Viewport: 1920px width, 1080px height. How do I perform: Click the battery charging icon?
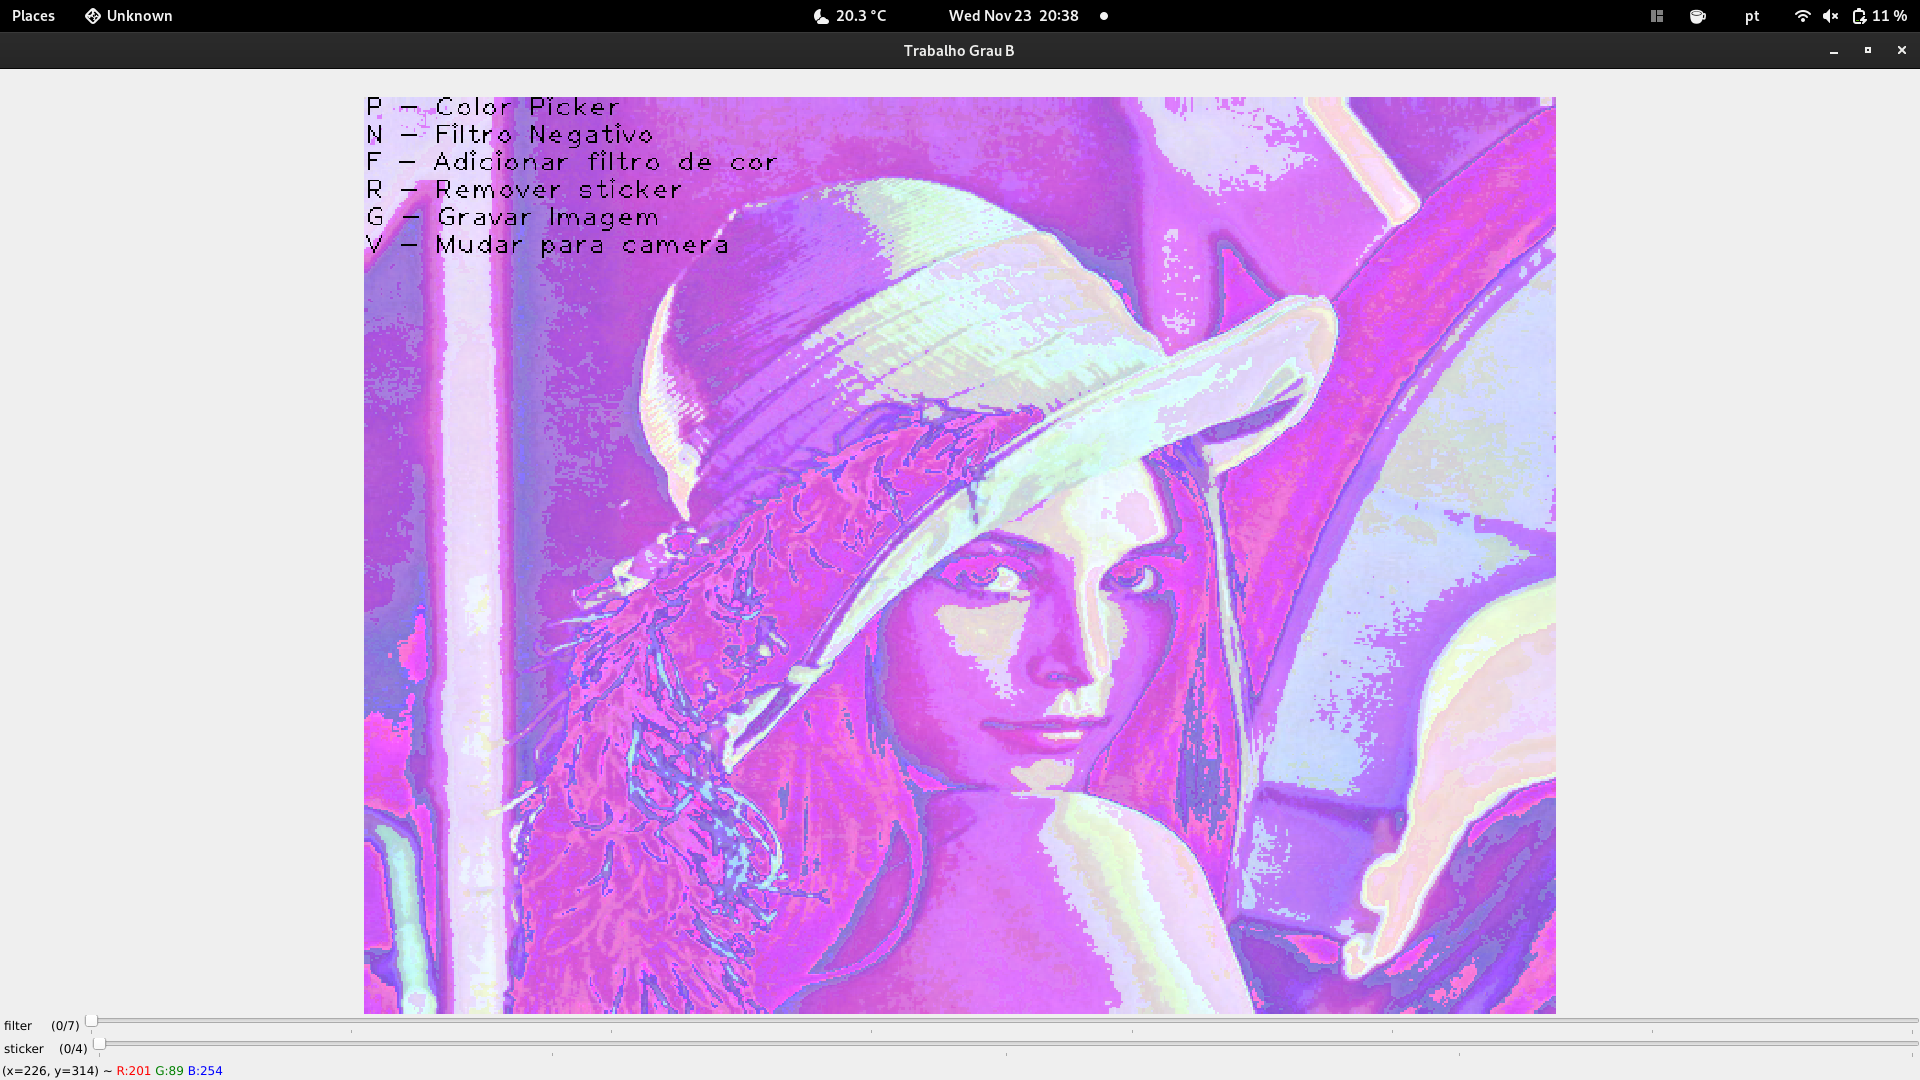pyautogui.click(x=1859, y=16)
